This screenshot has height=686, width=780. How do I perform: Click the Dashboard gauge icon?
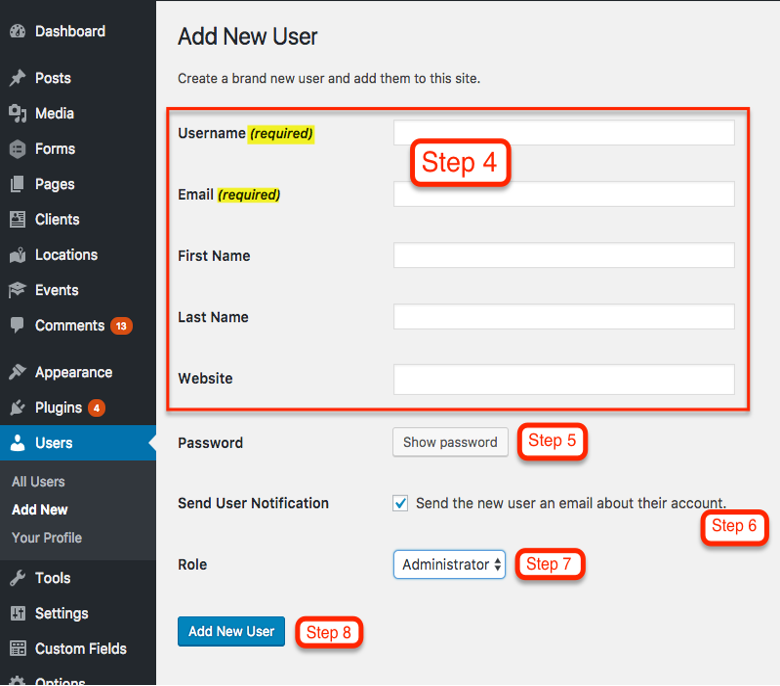[x=17, y=31]
